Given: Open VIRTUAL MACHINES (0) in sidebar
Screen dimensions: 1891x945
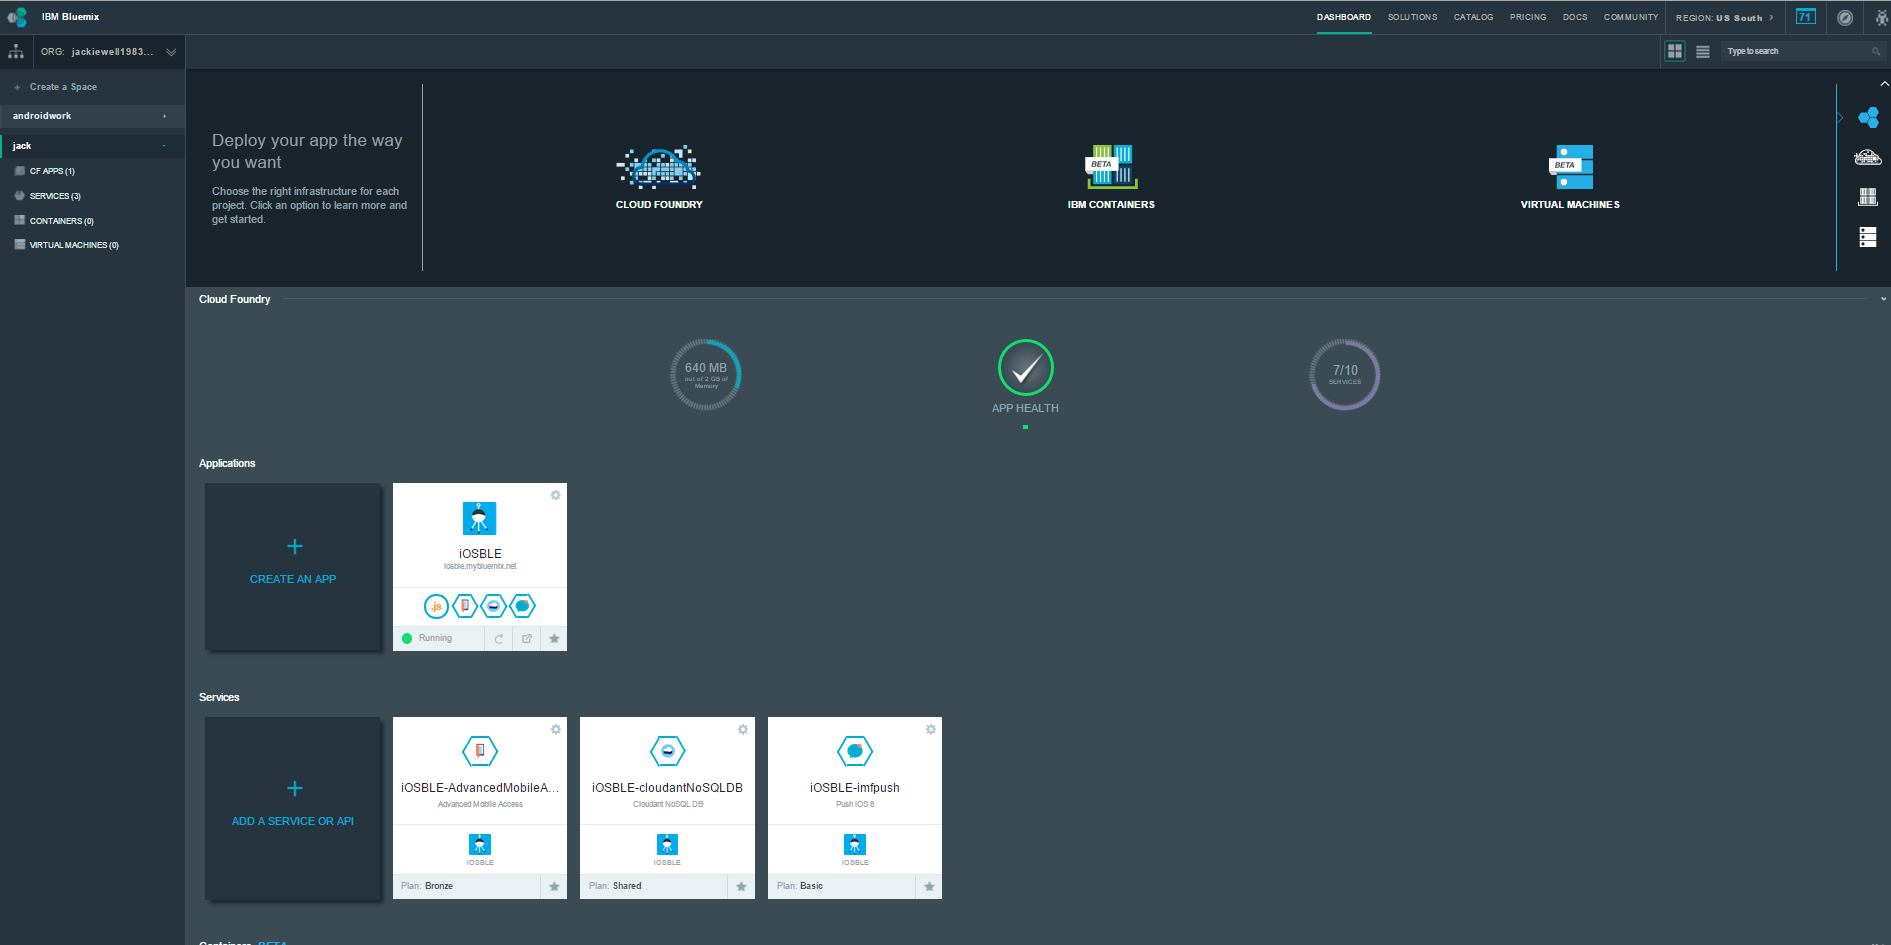Looking at the screenshot, I should (x=74, y=245).
